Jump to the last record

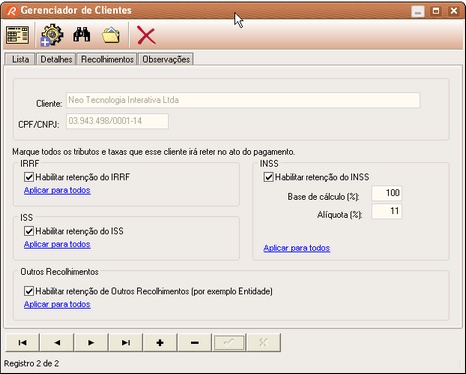point(126,342)
